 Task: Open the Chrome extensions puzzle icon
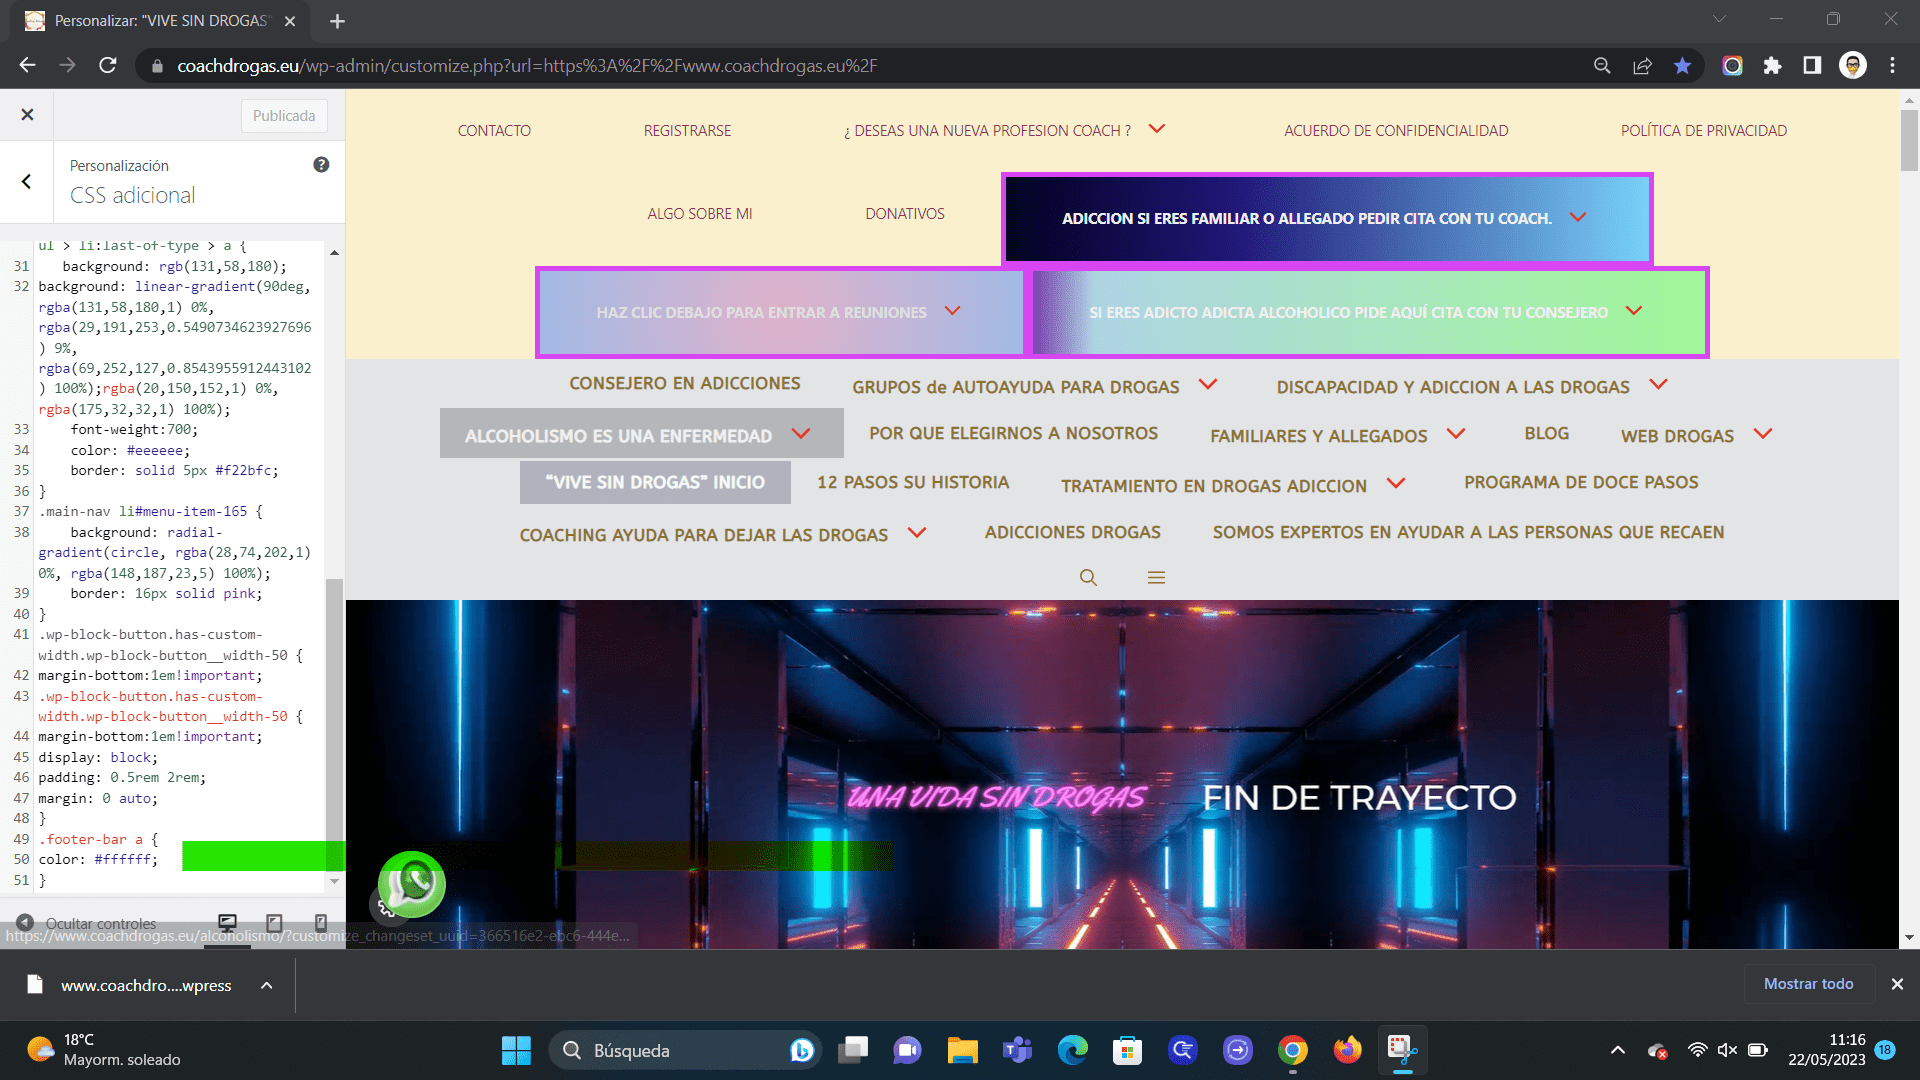1772,66
